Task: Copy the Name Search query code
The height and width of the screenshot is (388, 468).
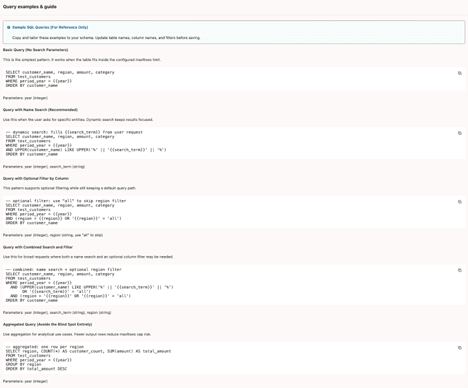Action: [x=460, y=133]
